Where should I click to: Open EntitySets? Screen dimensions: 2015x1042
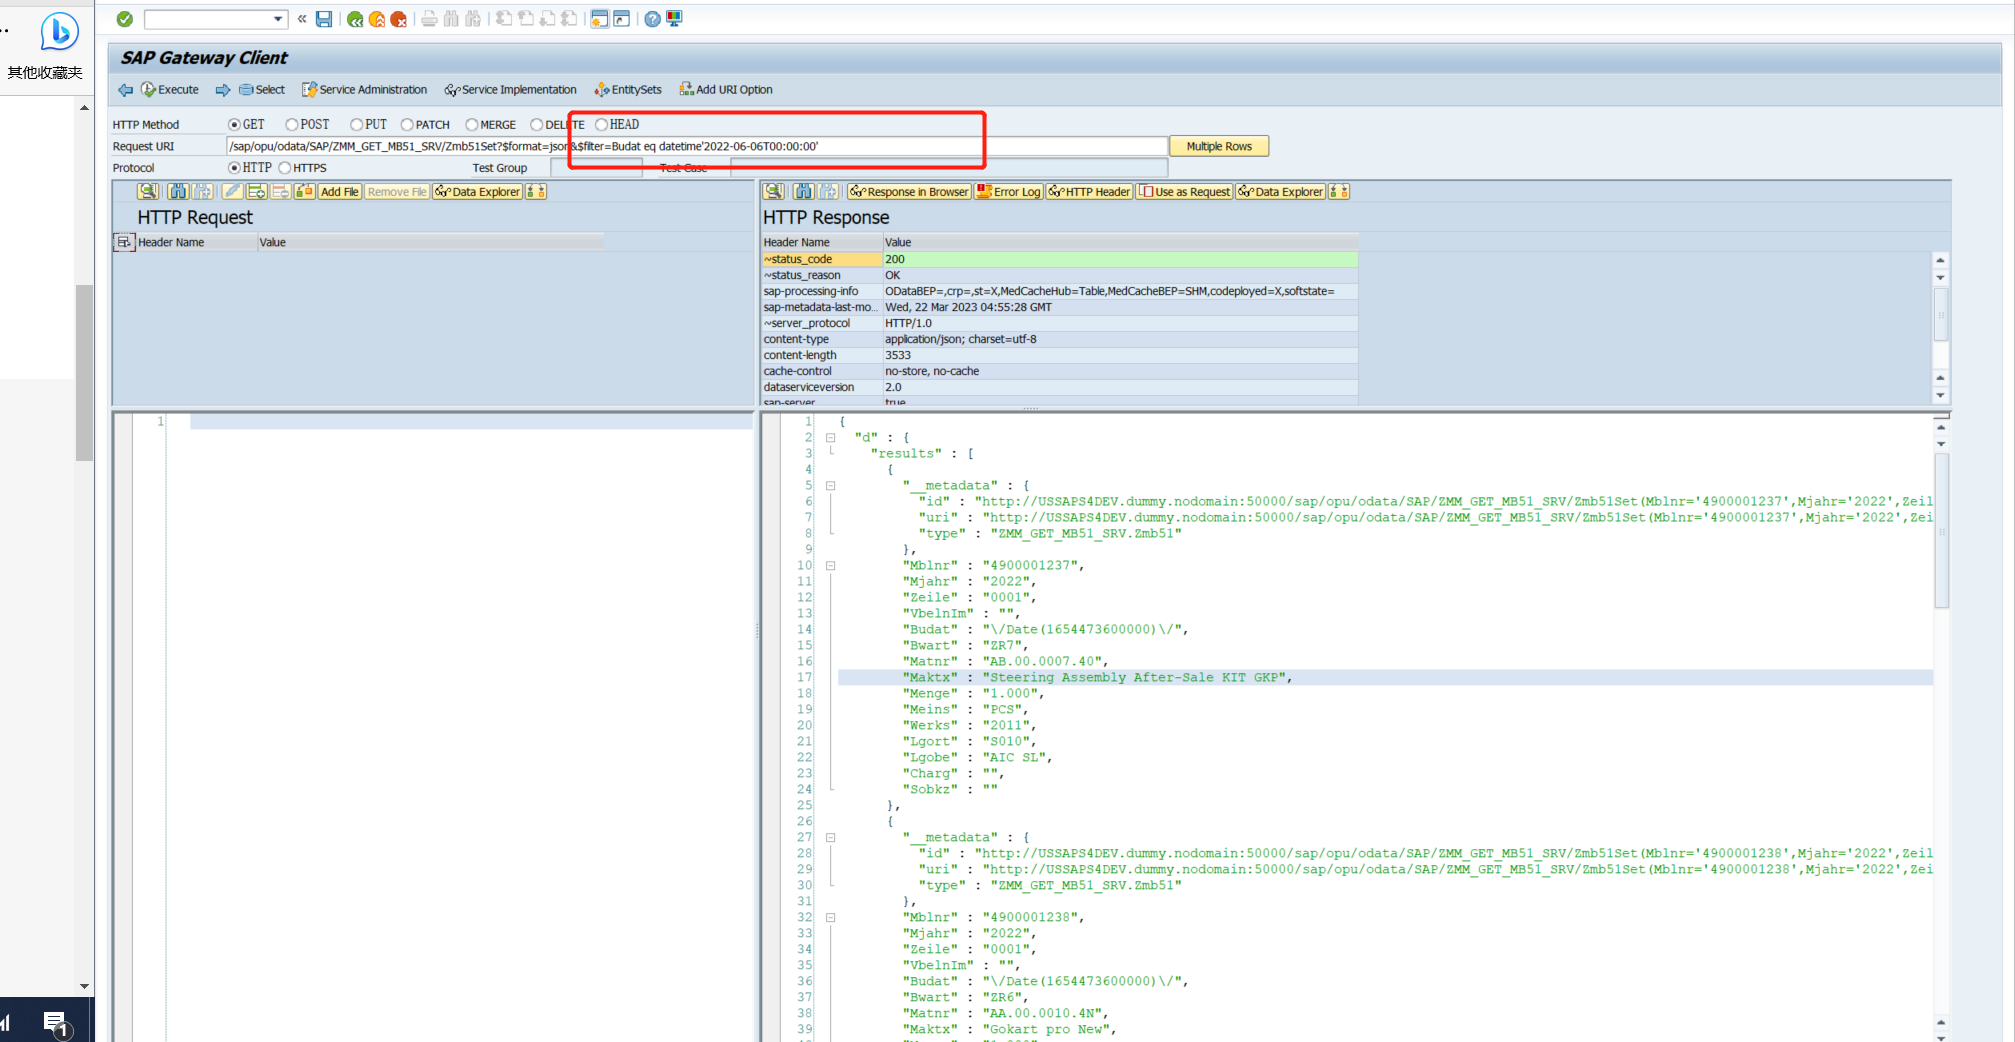click(x=628, y=90)
